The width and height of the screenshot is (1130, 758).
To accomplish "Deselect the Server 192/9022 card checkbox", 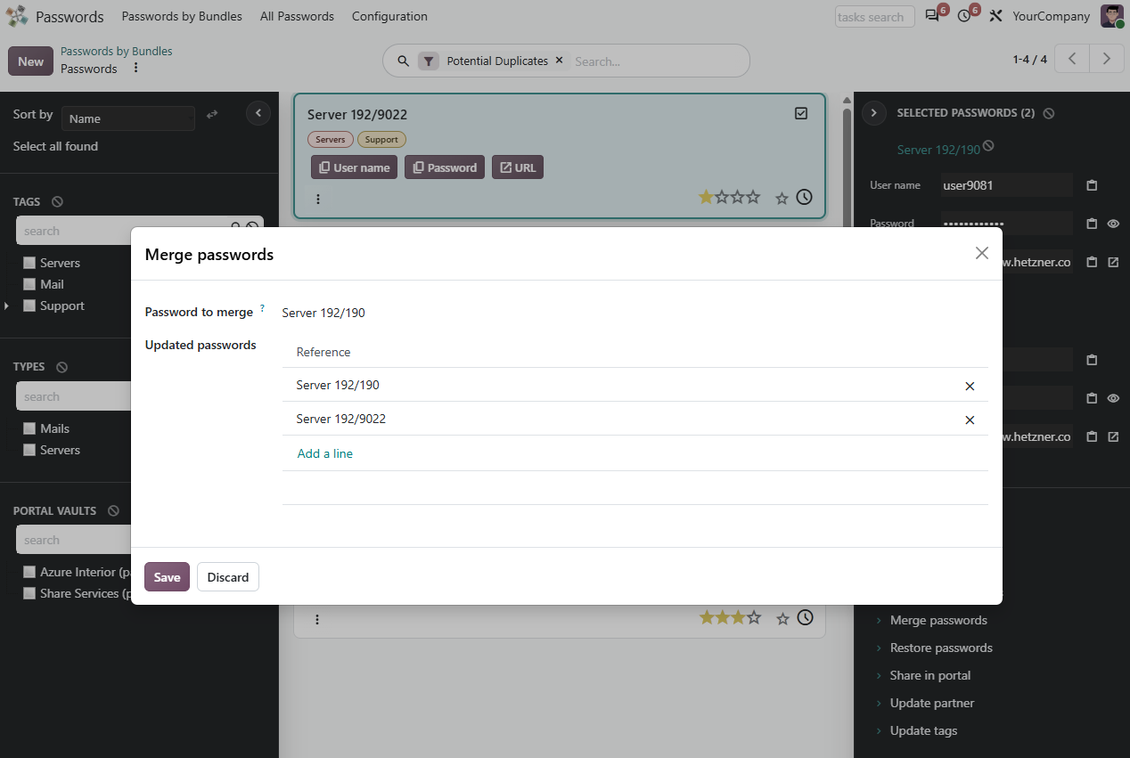I will pyautogui.click(x=801, y=114).
